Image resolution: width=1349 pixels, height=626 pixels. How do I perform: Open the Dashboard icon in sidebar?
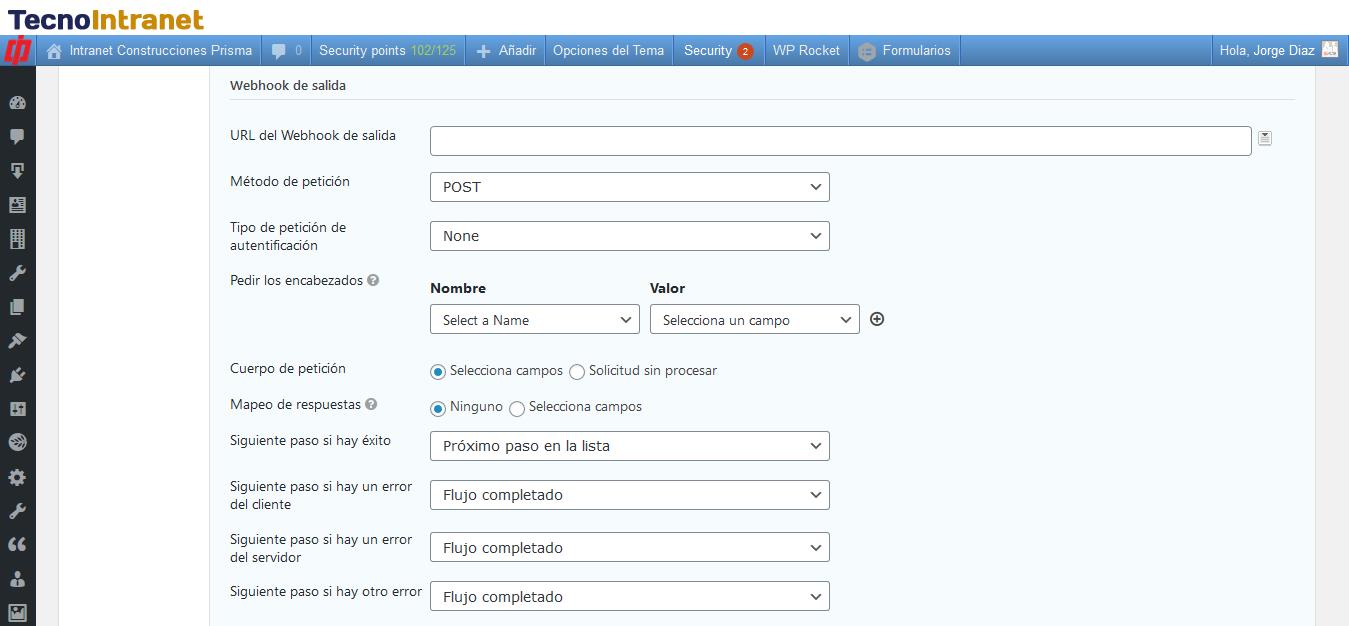point(17,103)
